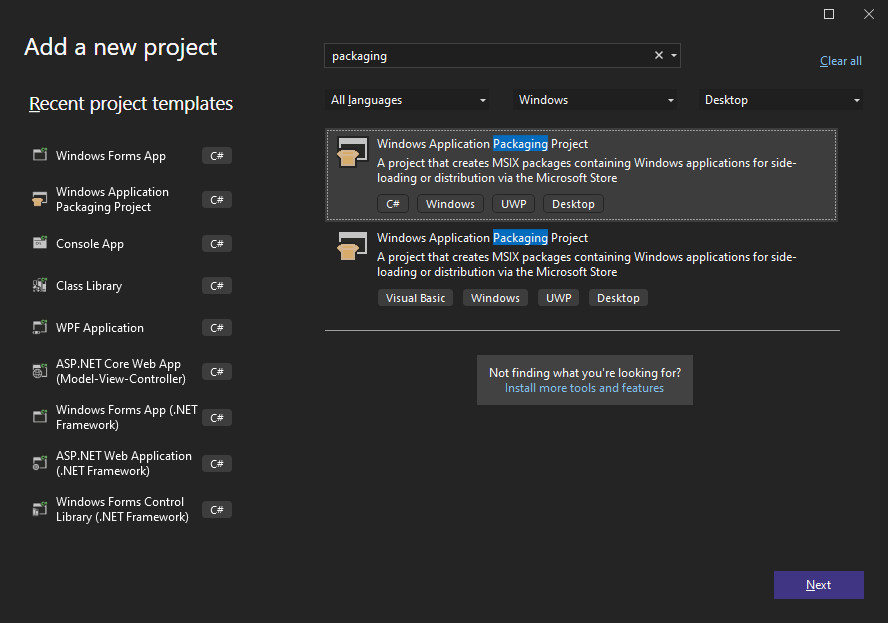
Task: Open the search history dropdown arrow
Action: pos(674,56)
